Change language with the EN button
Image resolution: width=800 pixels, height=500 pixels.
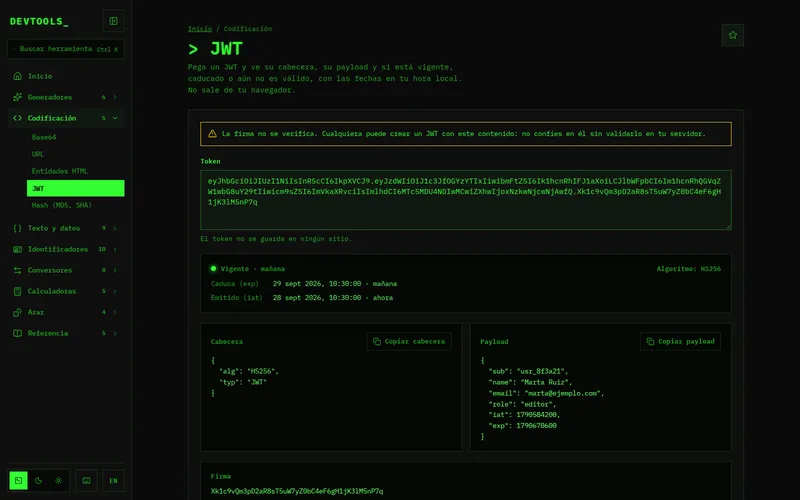tap(113, 481)
